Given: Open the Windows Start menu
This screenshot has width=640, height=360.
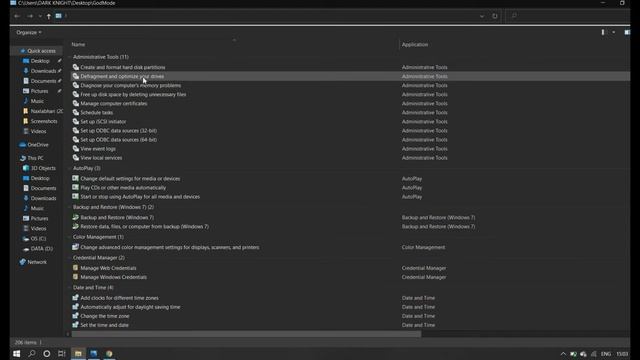Looking at the screenshot, I should pos(17,354).
